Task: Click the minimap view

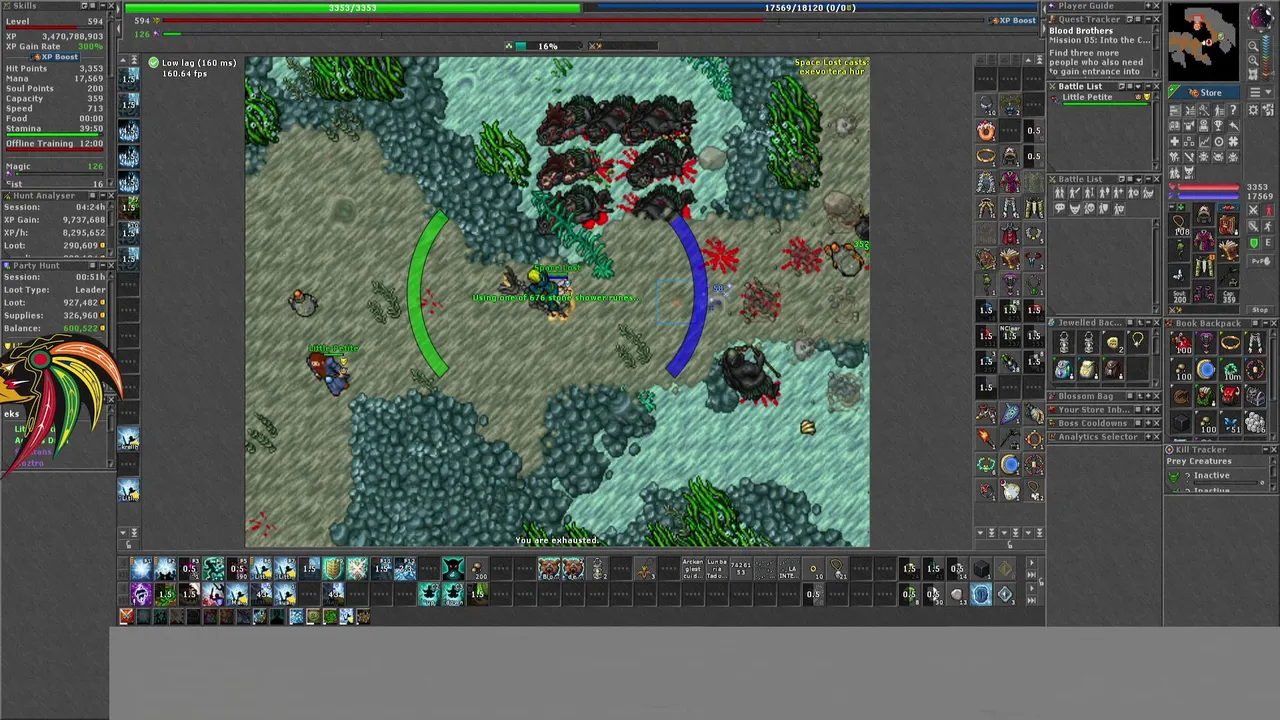Action: point(1204,42)
